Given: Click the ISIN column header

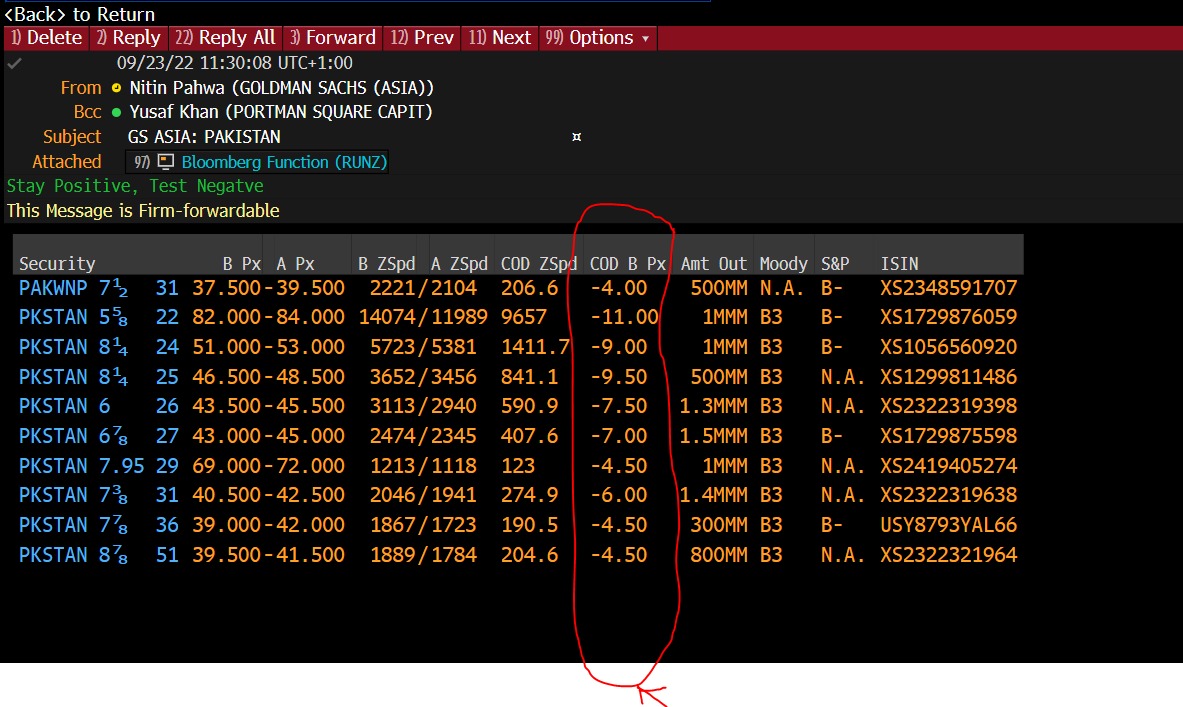Looking at the screenshot, I should (x=899, y=263).
